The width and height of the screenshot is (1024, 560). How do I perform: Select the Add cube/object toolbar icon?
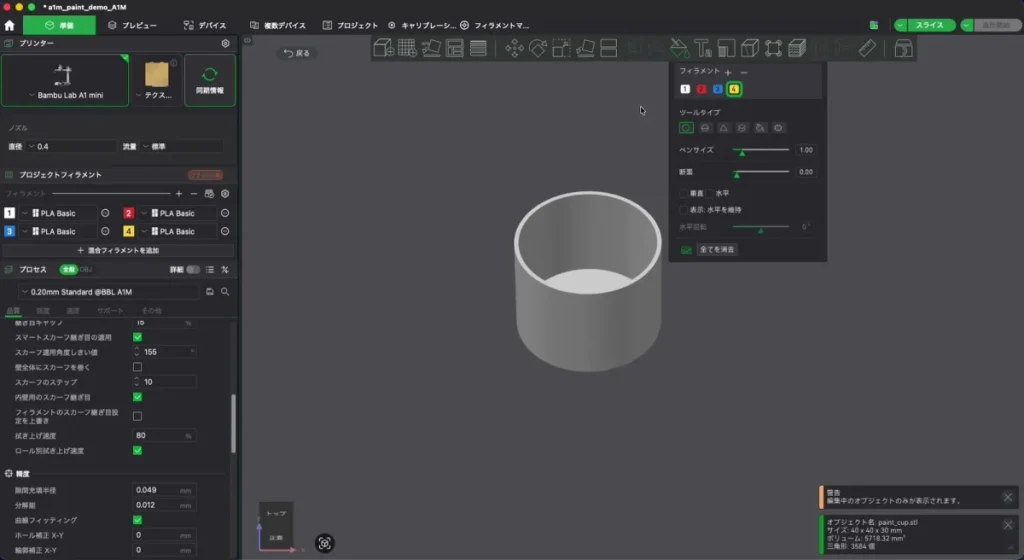383,48
